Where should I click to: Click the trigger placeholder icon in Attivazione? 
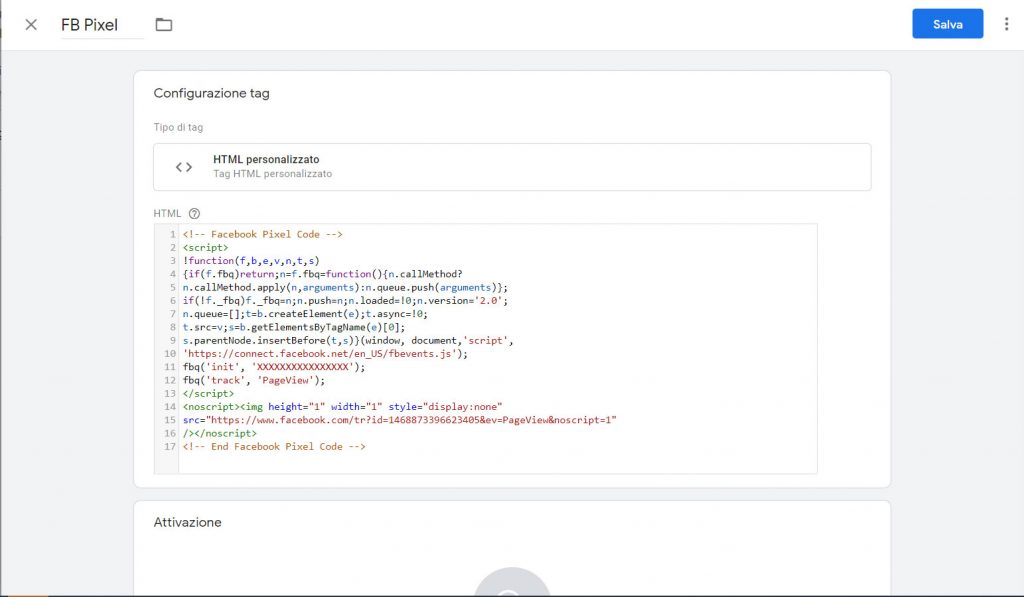coord(512,582)
